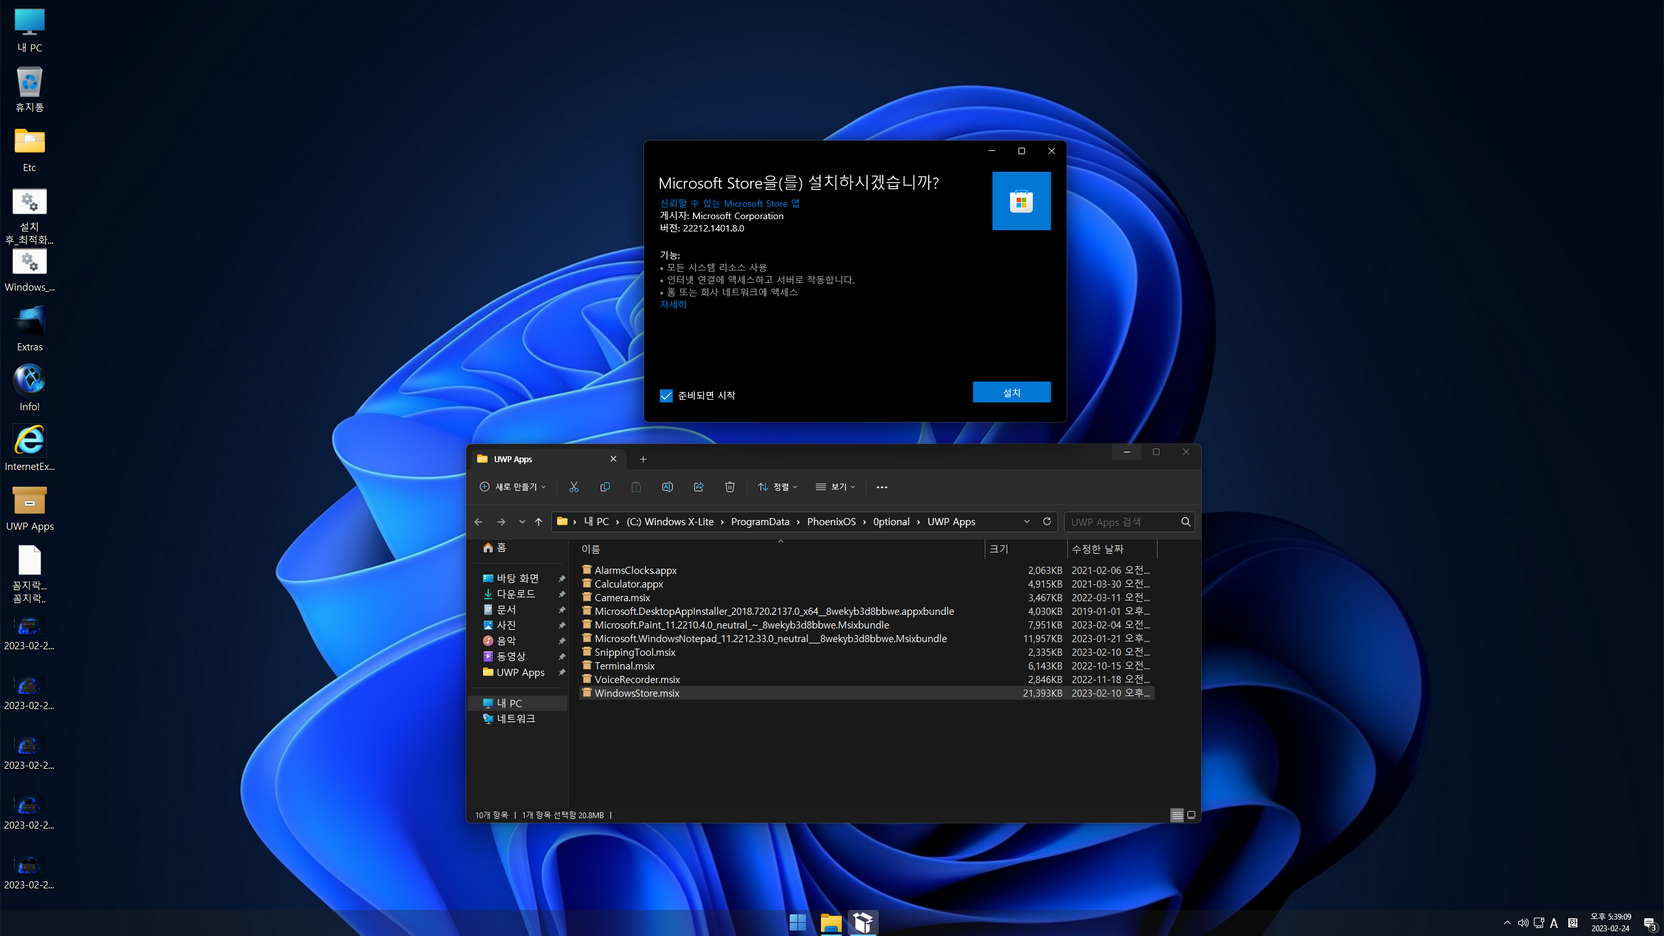Click the Windows Start button on taskbar

(x=798, y=922)
